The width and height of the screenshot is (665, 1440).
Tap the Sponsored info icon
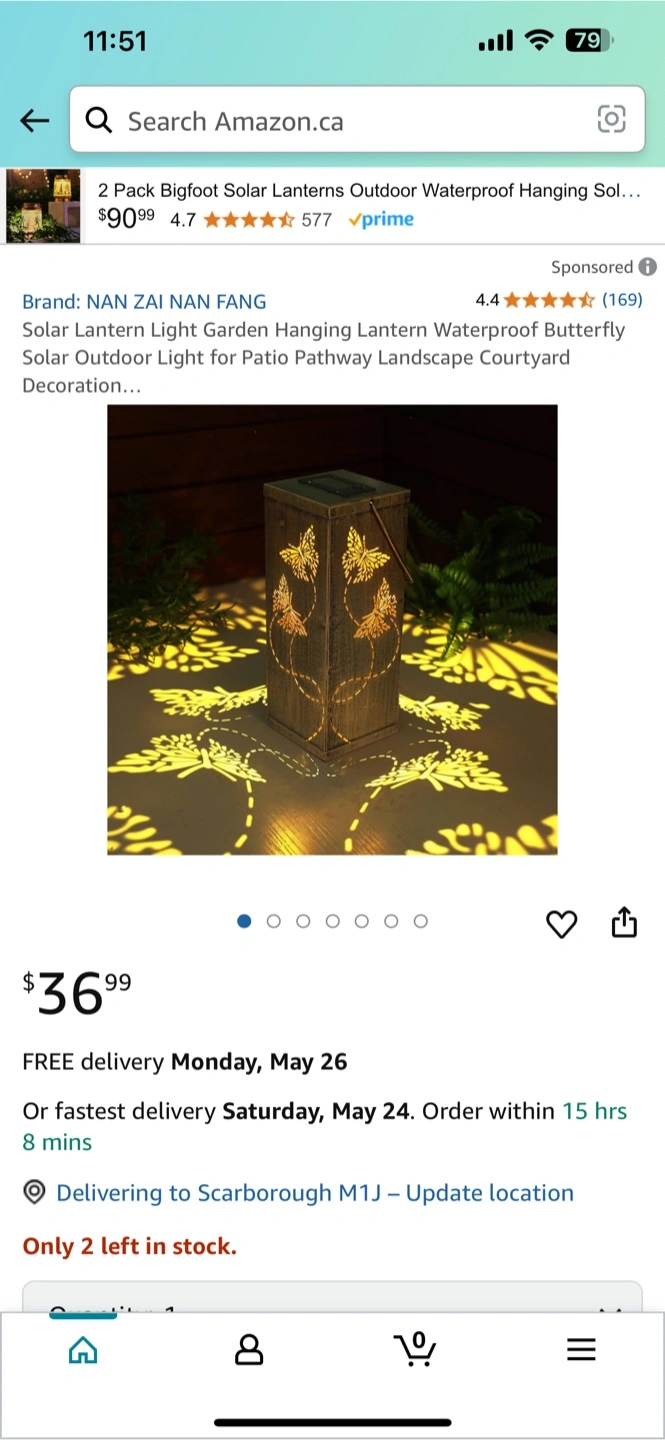pos(648,267)
